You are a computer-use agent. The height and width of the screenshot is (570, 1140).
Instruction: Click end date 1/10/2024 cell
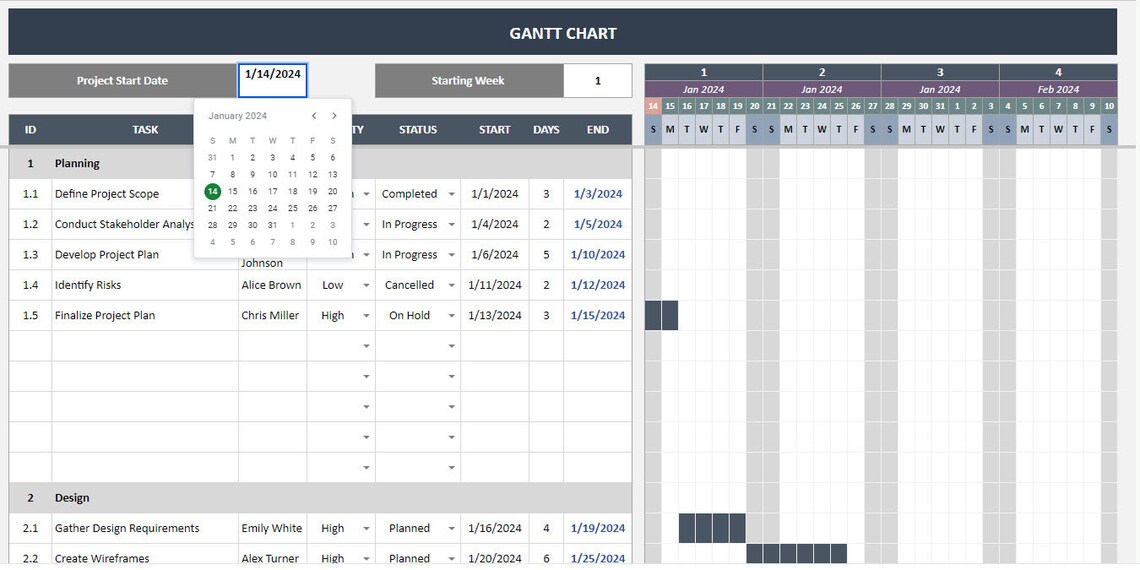coord(598,255)
